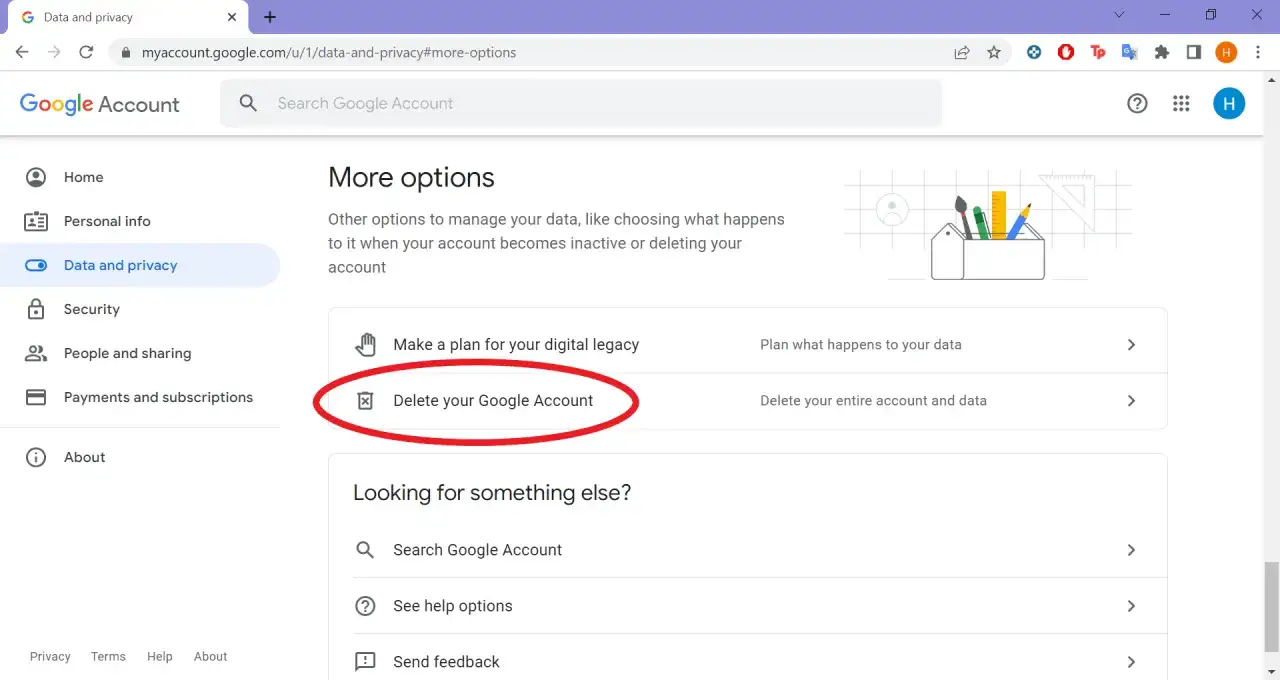Open the Terms footer link
1280x680 pixels.
click(108, 657)
